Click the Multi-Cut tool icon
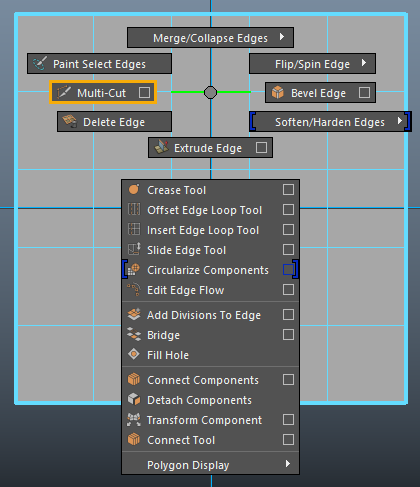This screenshot has height=487, width=420. click(x=63, y=92)
